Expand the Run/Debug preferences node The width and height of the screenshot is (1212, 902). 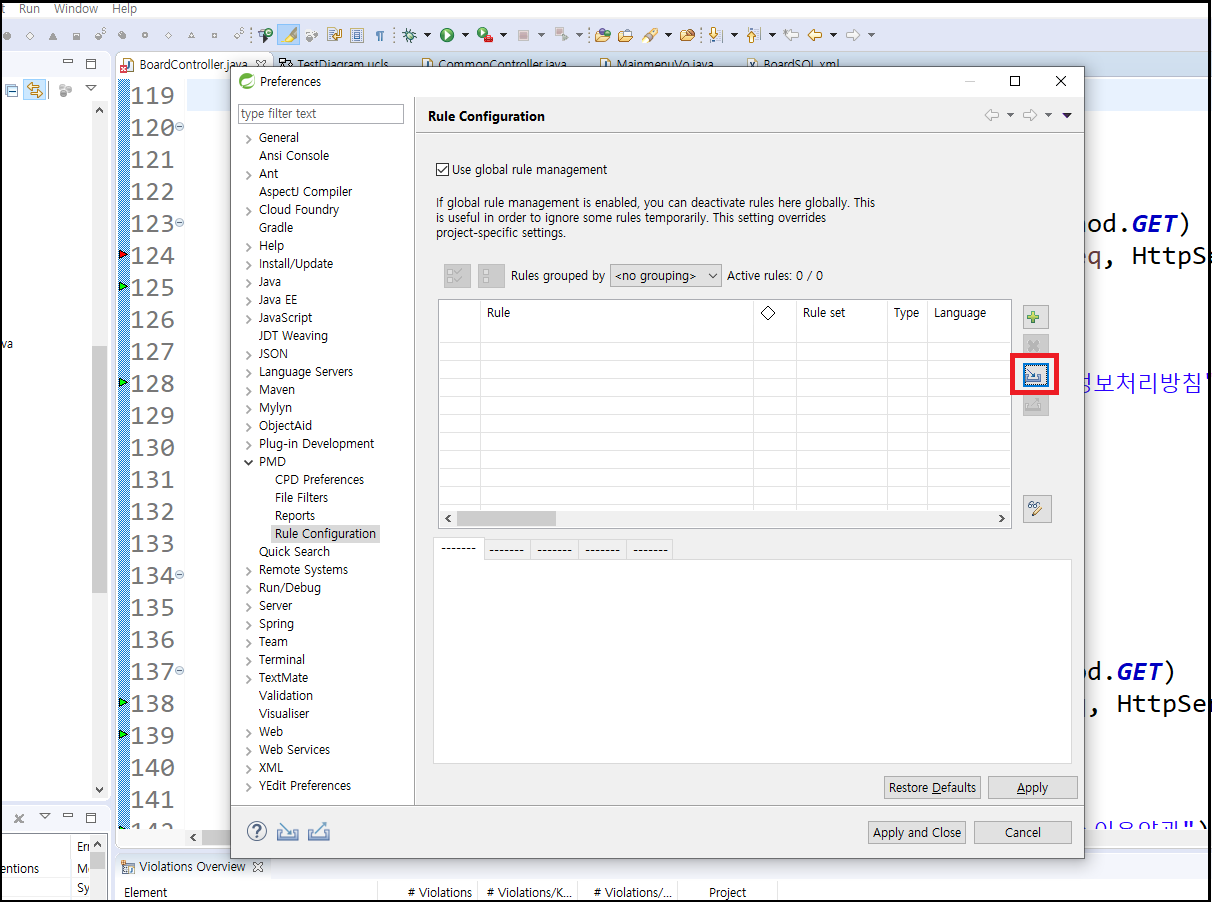pyautogui.click(x=249, y=588)
